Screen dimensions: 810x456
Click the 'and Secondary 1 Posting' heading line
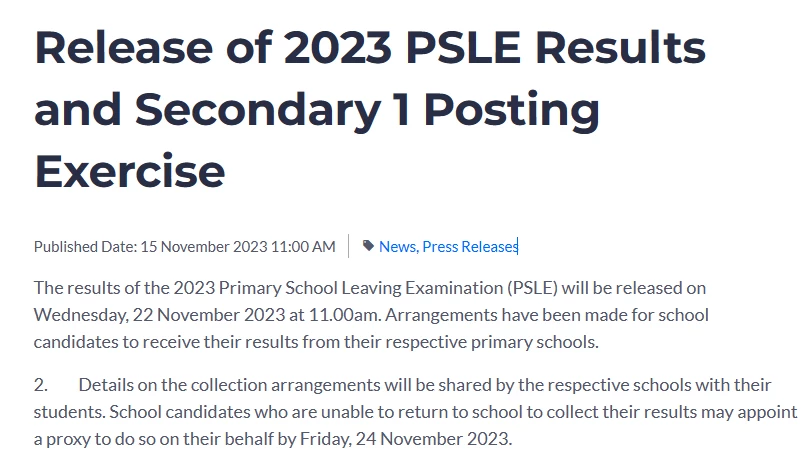317,109
